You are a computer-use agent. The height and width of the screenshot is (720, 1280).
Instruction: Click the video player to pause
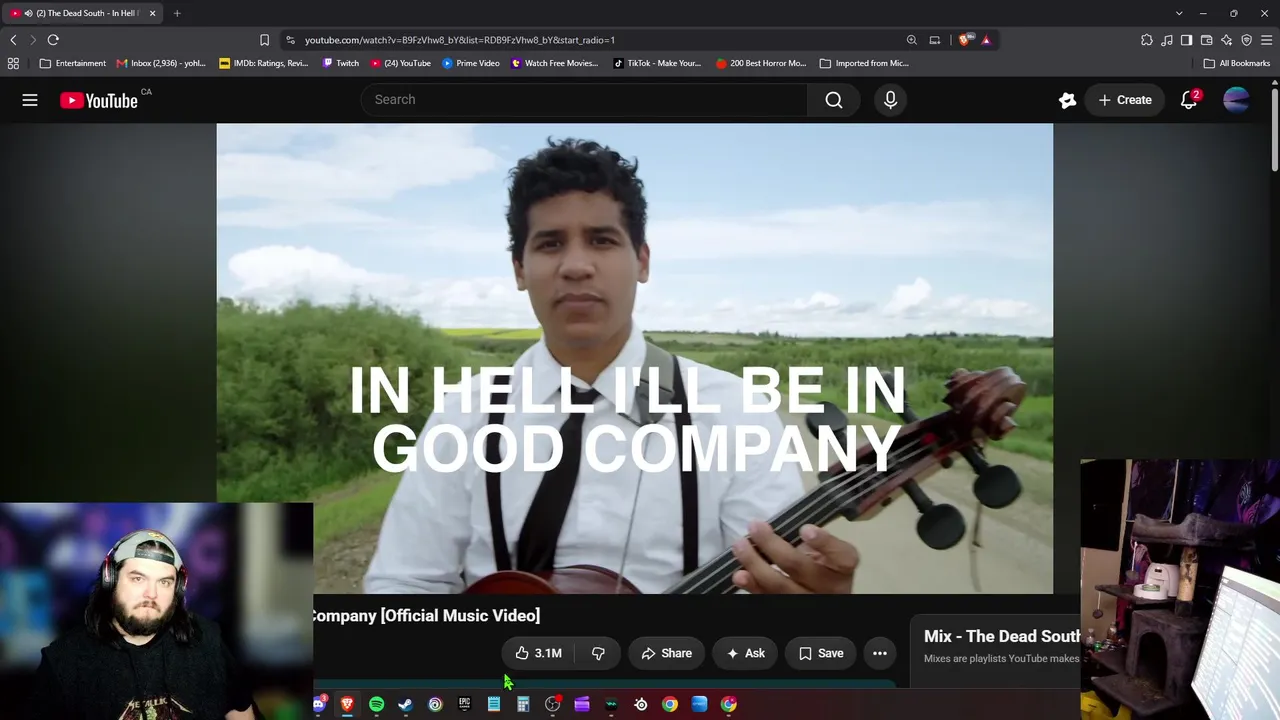click(635, 358)
